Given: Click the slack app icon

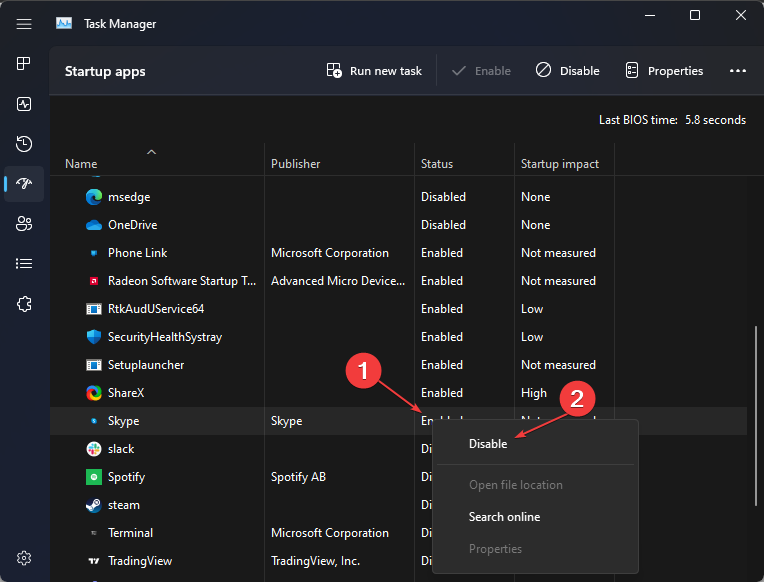Looking at the screenshot, I should (94, 449).
